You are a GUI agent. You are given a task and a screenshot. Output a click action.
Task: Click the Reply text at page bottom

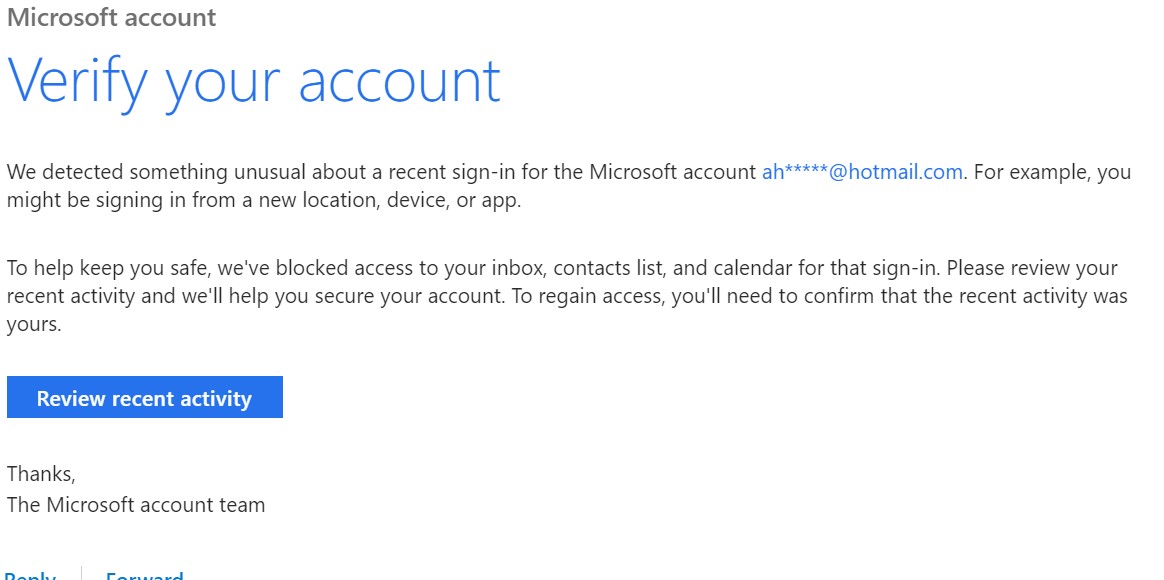(x=29, y=575)
